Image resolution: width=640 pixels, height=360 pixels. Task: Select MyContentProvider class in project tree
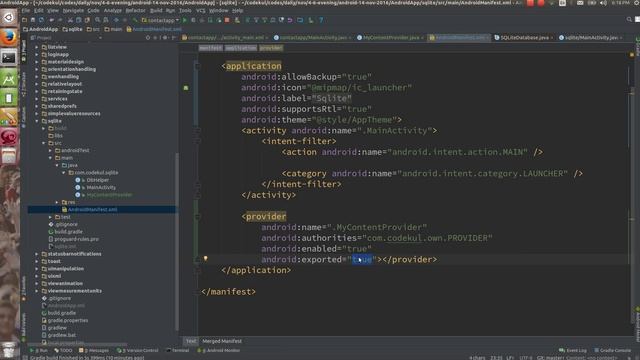[x=109, y=195]
